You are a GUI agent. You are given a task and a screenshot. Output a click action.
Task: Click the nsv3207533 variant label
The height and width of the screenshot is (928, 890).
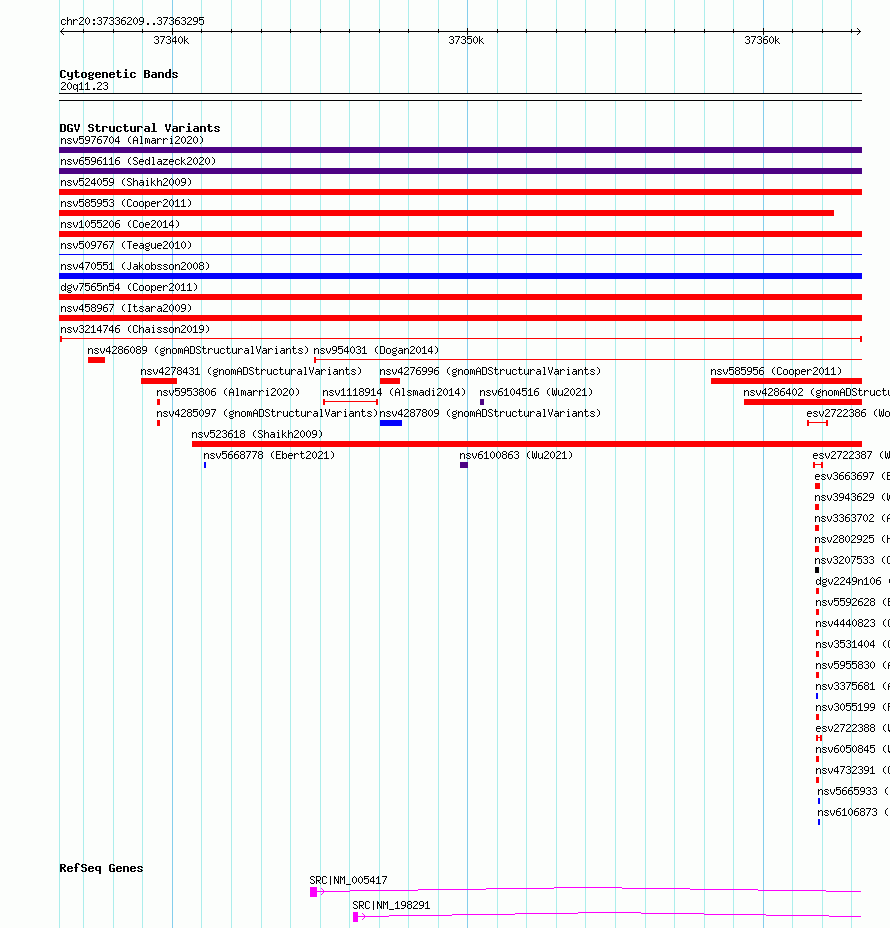coord(852,560)
